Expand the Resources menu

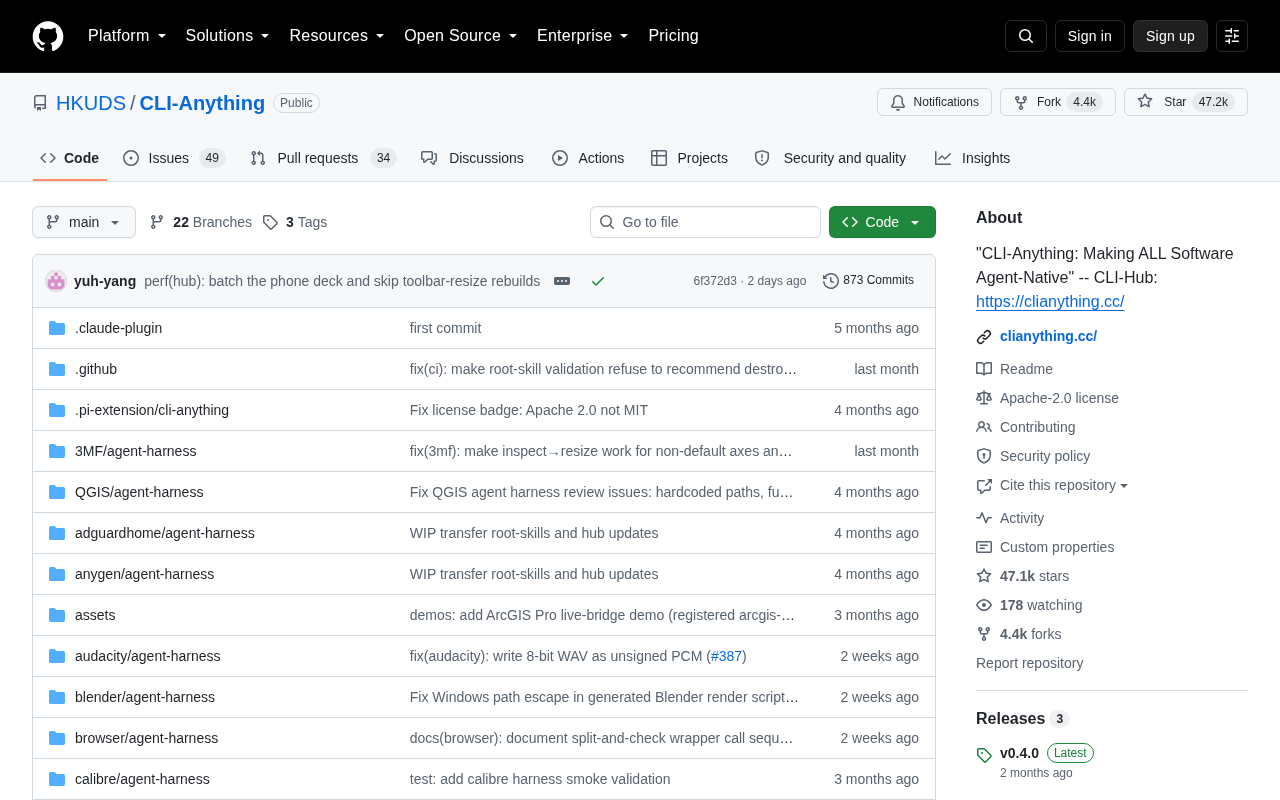(337, 36)
